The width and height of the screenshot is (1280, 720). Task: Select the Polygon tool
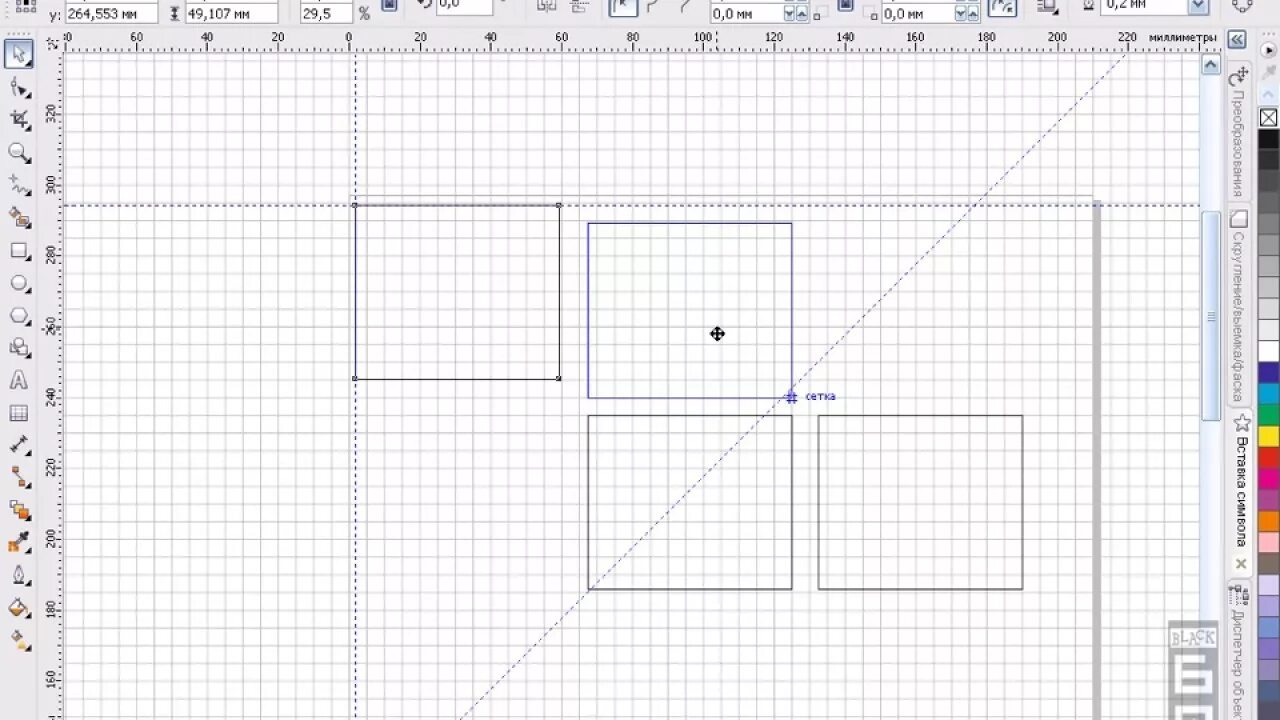(18, 316)
